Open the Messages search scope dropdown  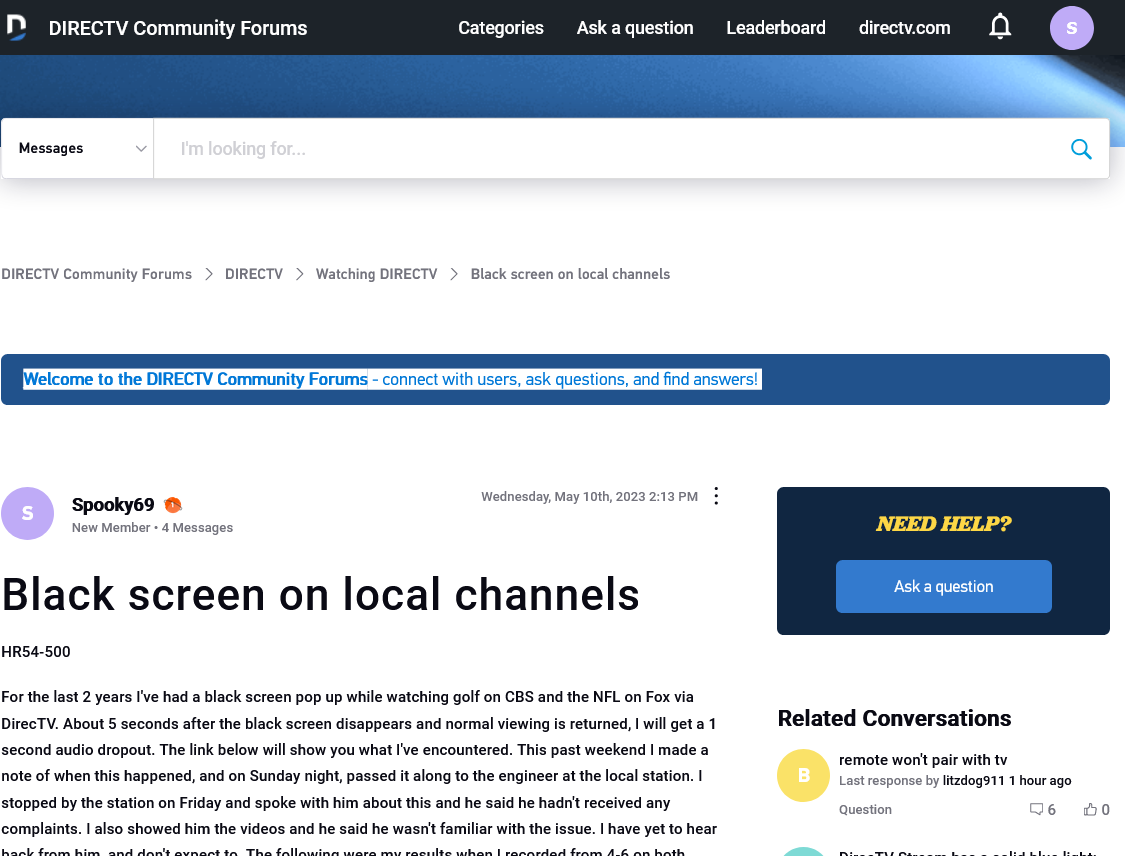click(76, 148)
